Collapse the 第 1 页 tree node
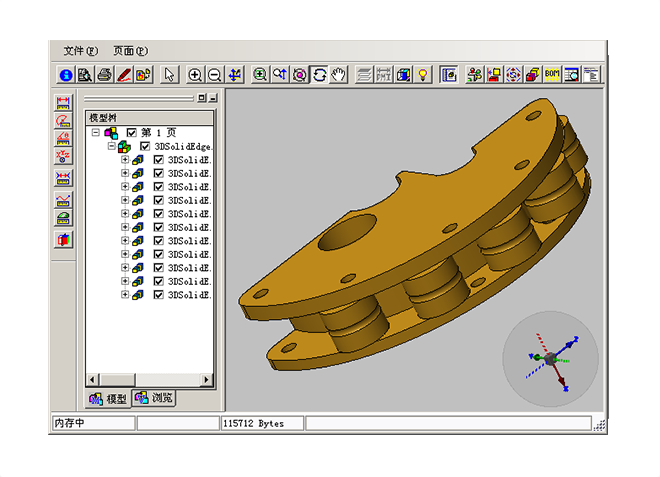This screenshot has width=660, height=477. pos(96,132)
